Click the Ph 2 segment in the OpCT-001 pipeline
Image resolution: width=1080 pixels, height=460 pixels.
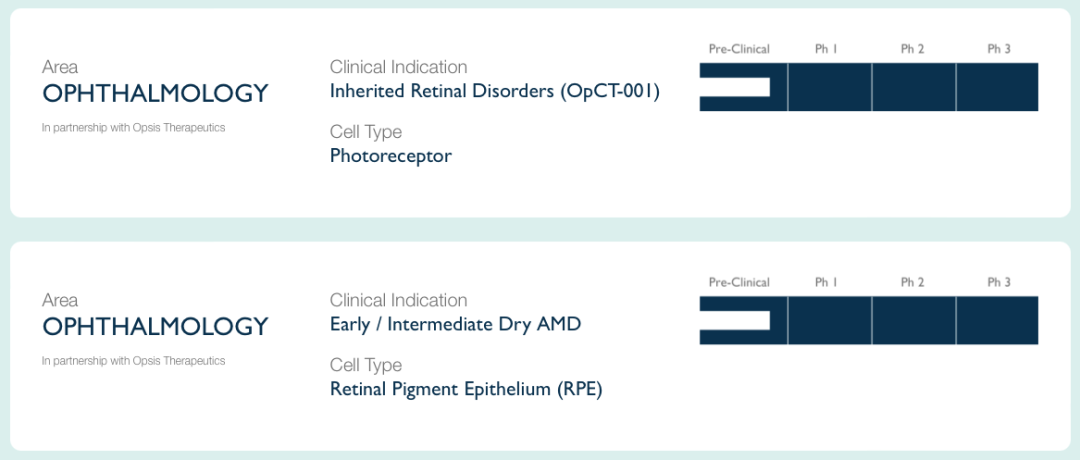point(914,87)
